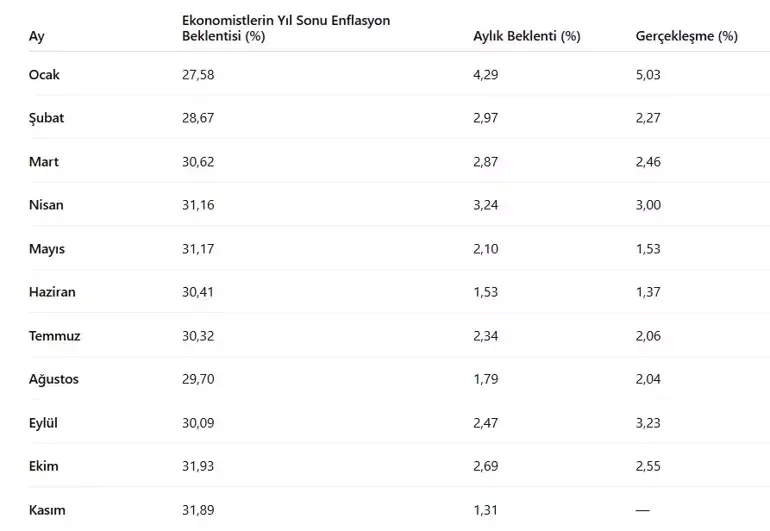Select the "Ocak" row label
Screen dimensions: 770x531
pos(45,74)
